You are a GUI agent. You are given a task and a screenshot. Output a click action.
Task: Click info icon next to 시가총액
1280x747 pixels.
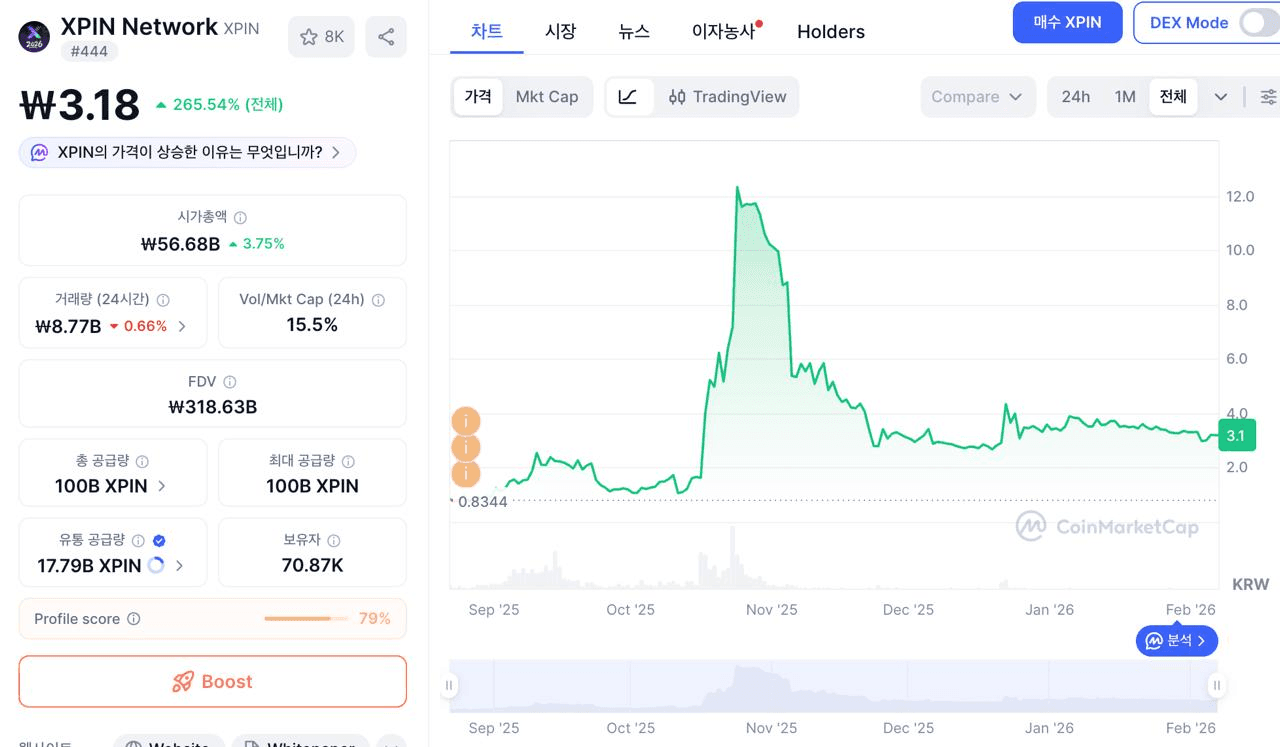pos(240,217)
